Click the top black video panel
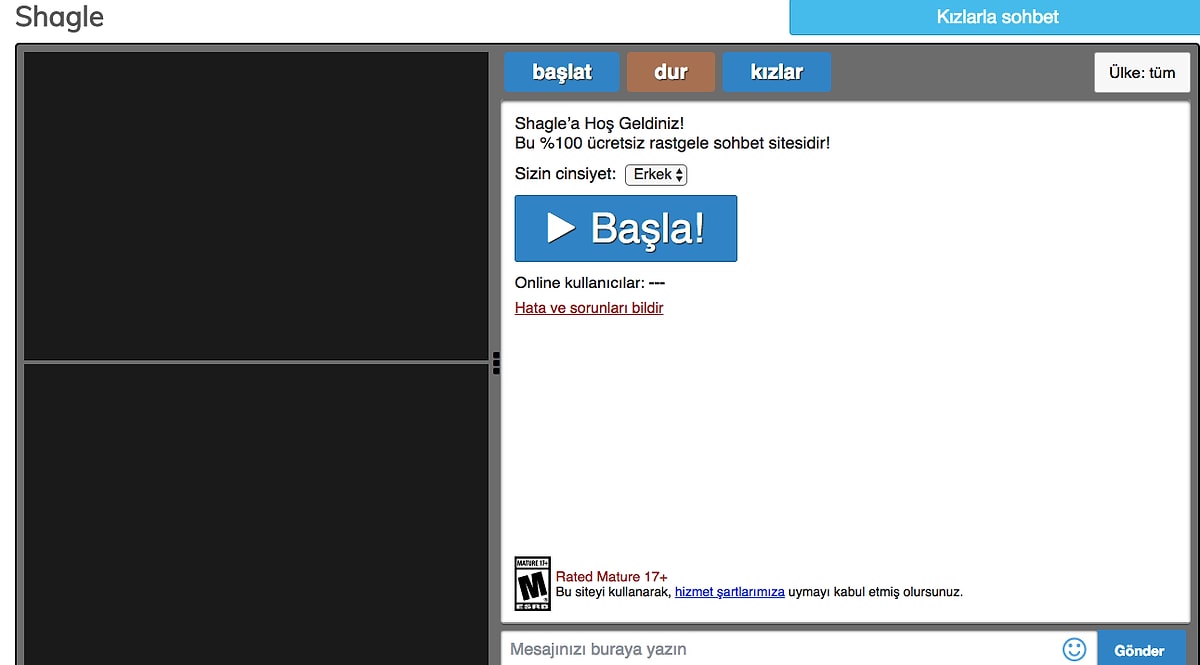This screenshot has width=1200, height=665. coord(256,205)
